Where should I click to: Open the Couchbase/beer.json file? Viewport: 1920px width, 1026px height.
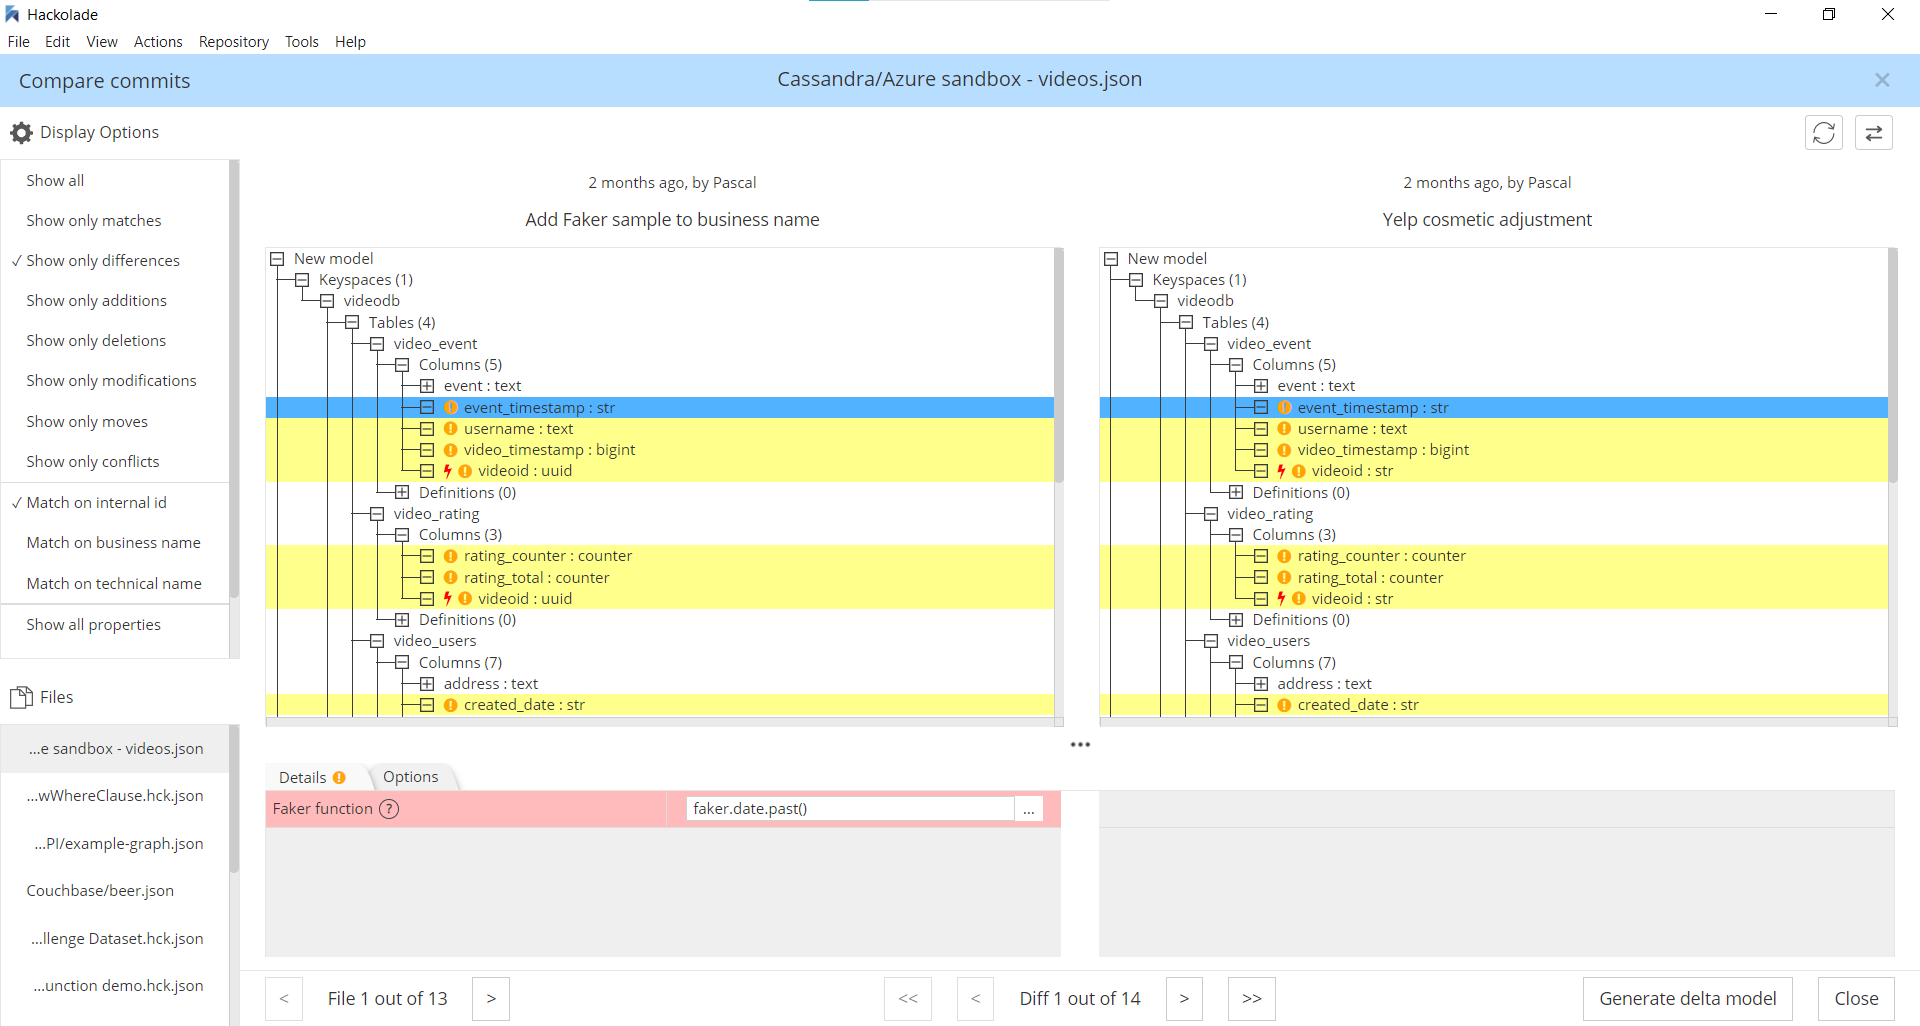pos(99,890)
